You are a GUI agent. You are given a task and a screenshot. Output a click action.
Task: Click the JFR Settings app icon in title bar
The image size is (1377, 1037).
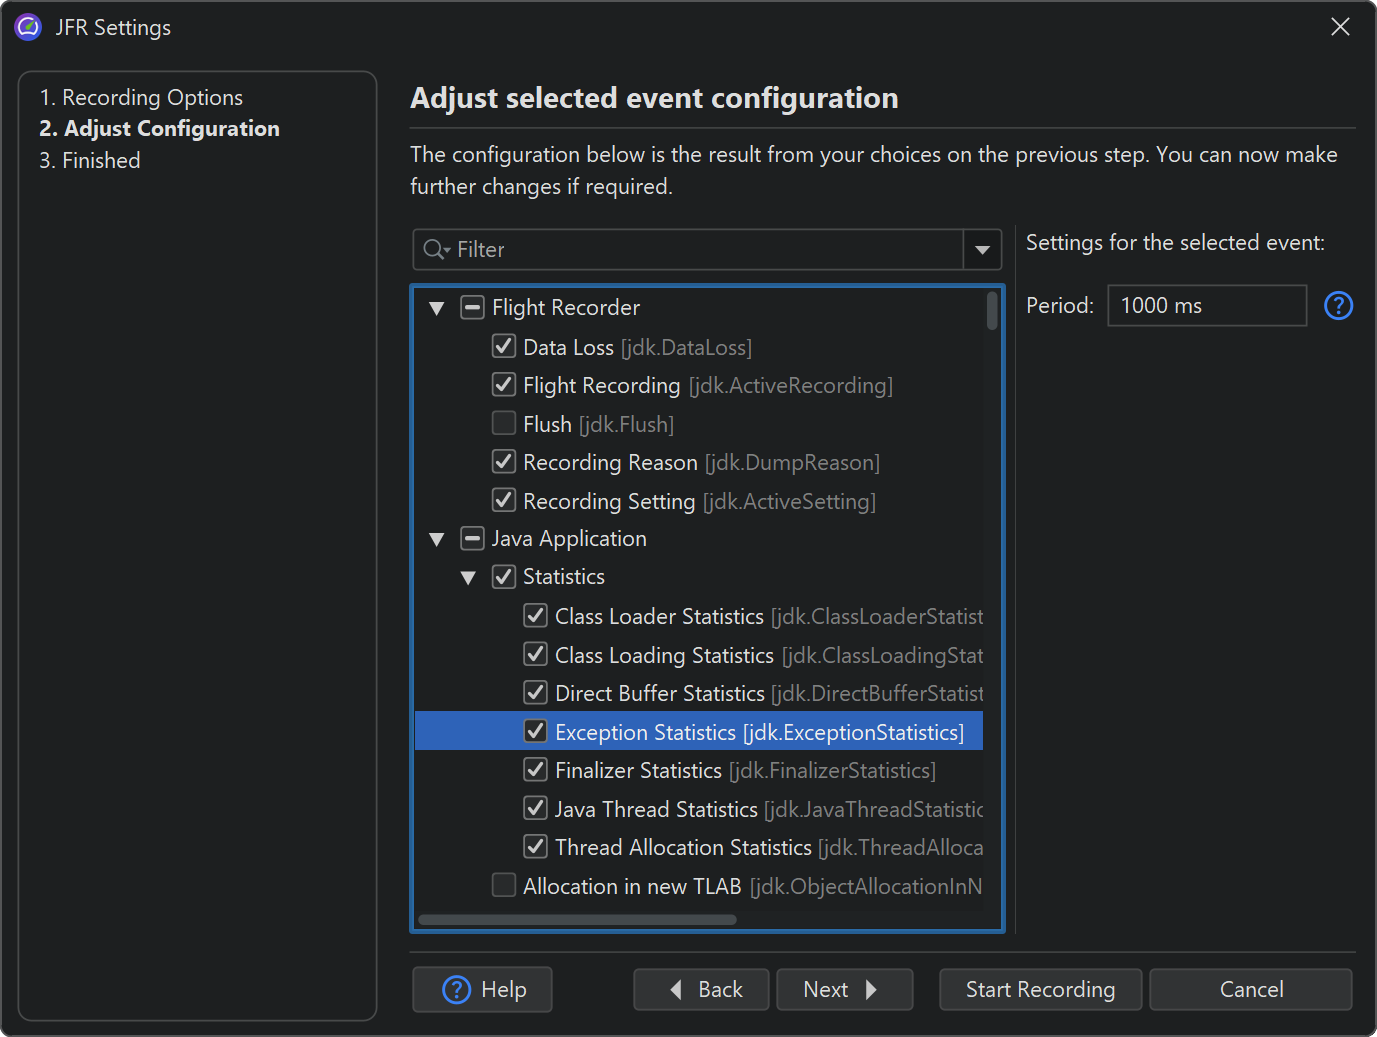(x=28, y=27)
